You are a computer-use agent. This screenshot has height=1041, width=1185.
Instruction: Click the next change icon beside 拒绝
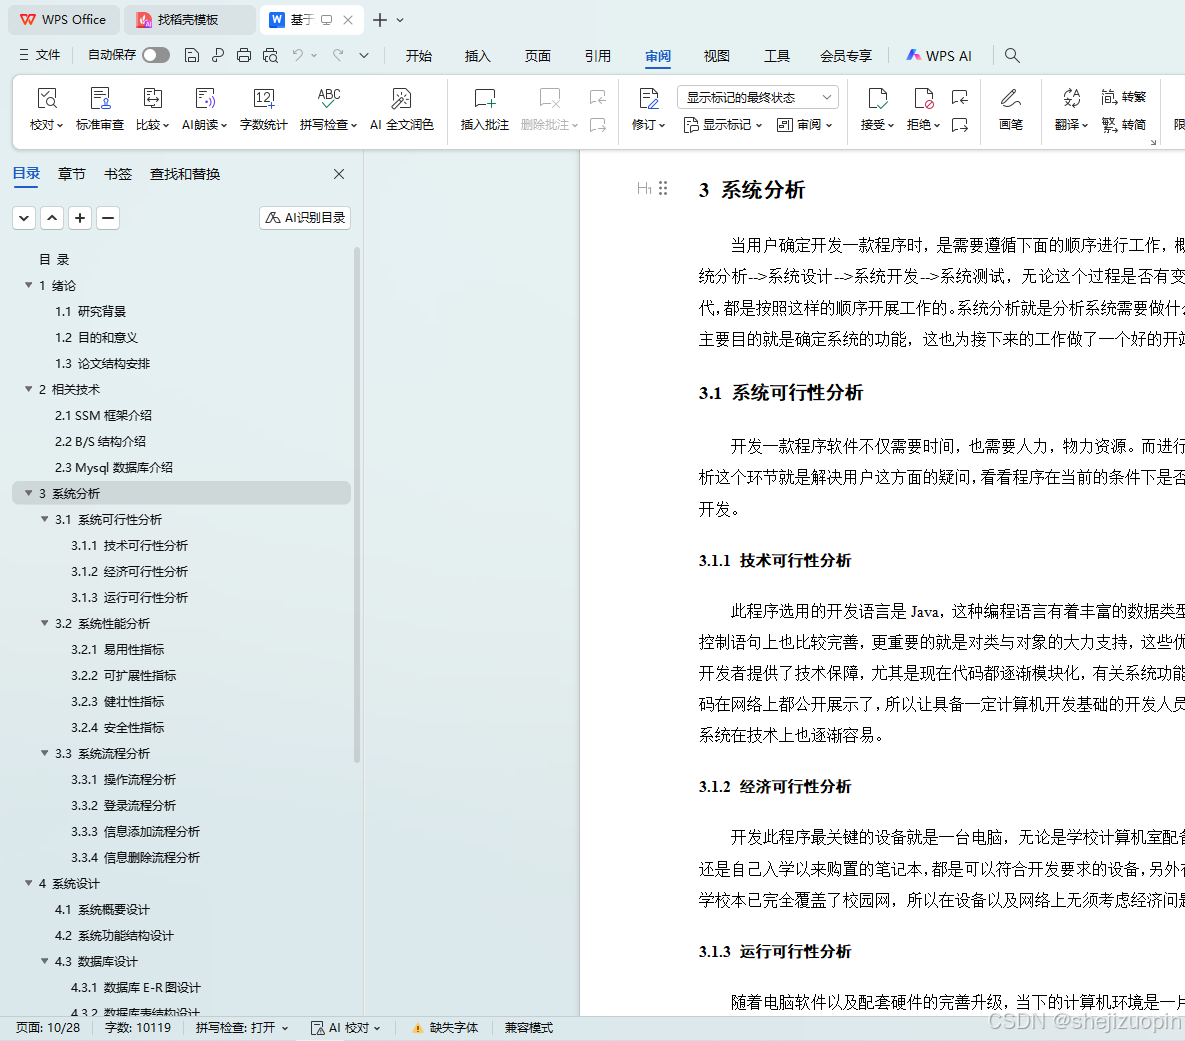pyautogui.click(x=960, y=125)
